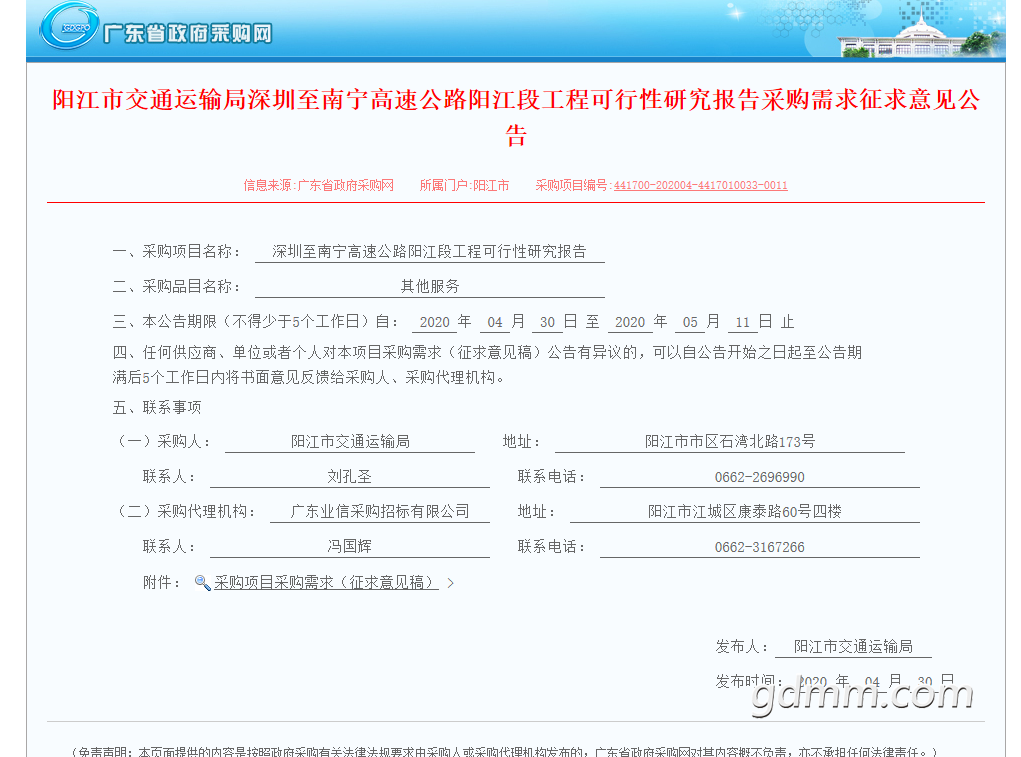Click the contact person field 刘孔圣
The height and width of the screenshot is (757, 1021).
349,477
